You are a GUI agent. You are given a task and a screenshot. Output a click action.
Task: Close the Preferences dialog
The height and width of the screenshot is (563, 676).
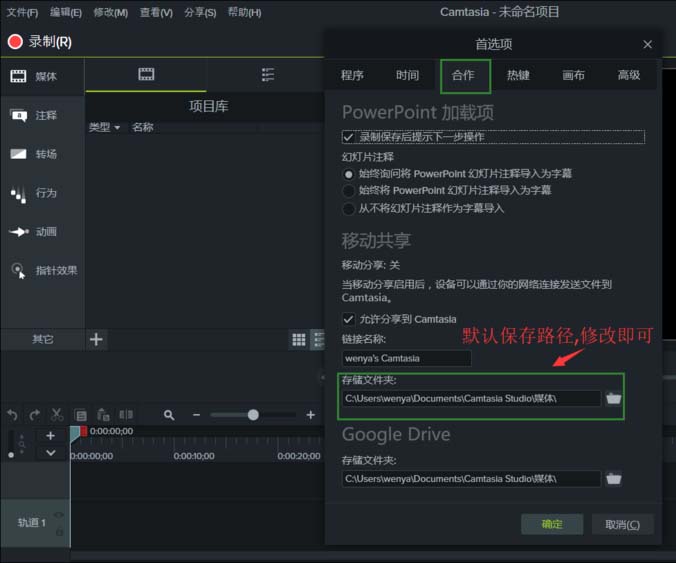pos(647,44)
